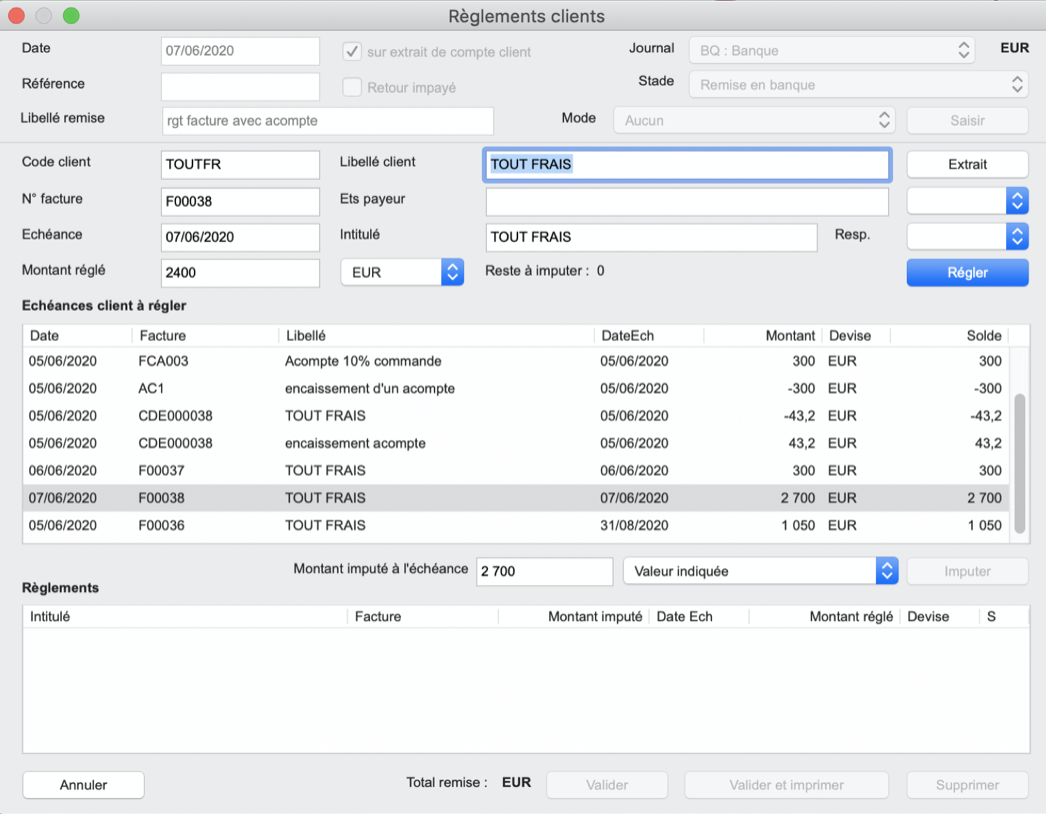The height and width of the screenshot is (814, 1046).
Task: Click the blue Régler button
Action: (x=967, y=272)
